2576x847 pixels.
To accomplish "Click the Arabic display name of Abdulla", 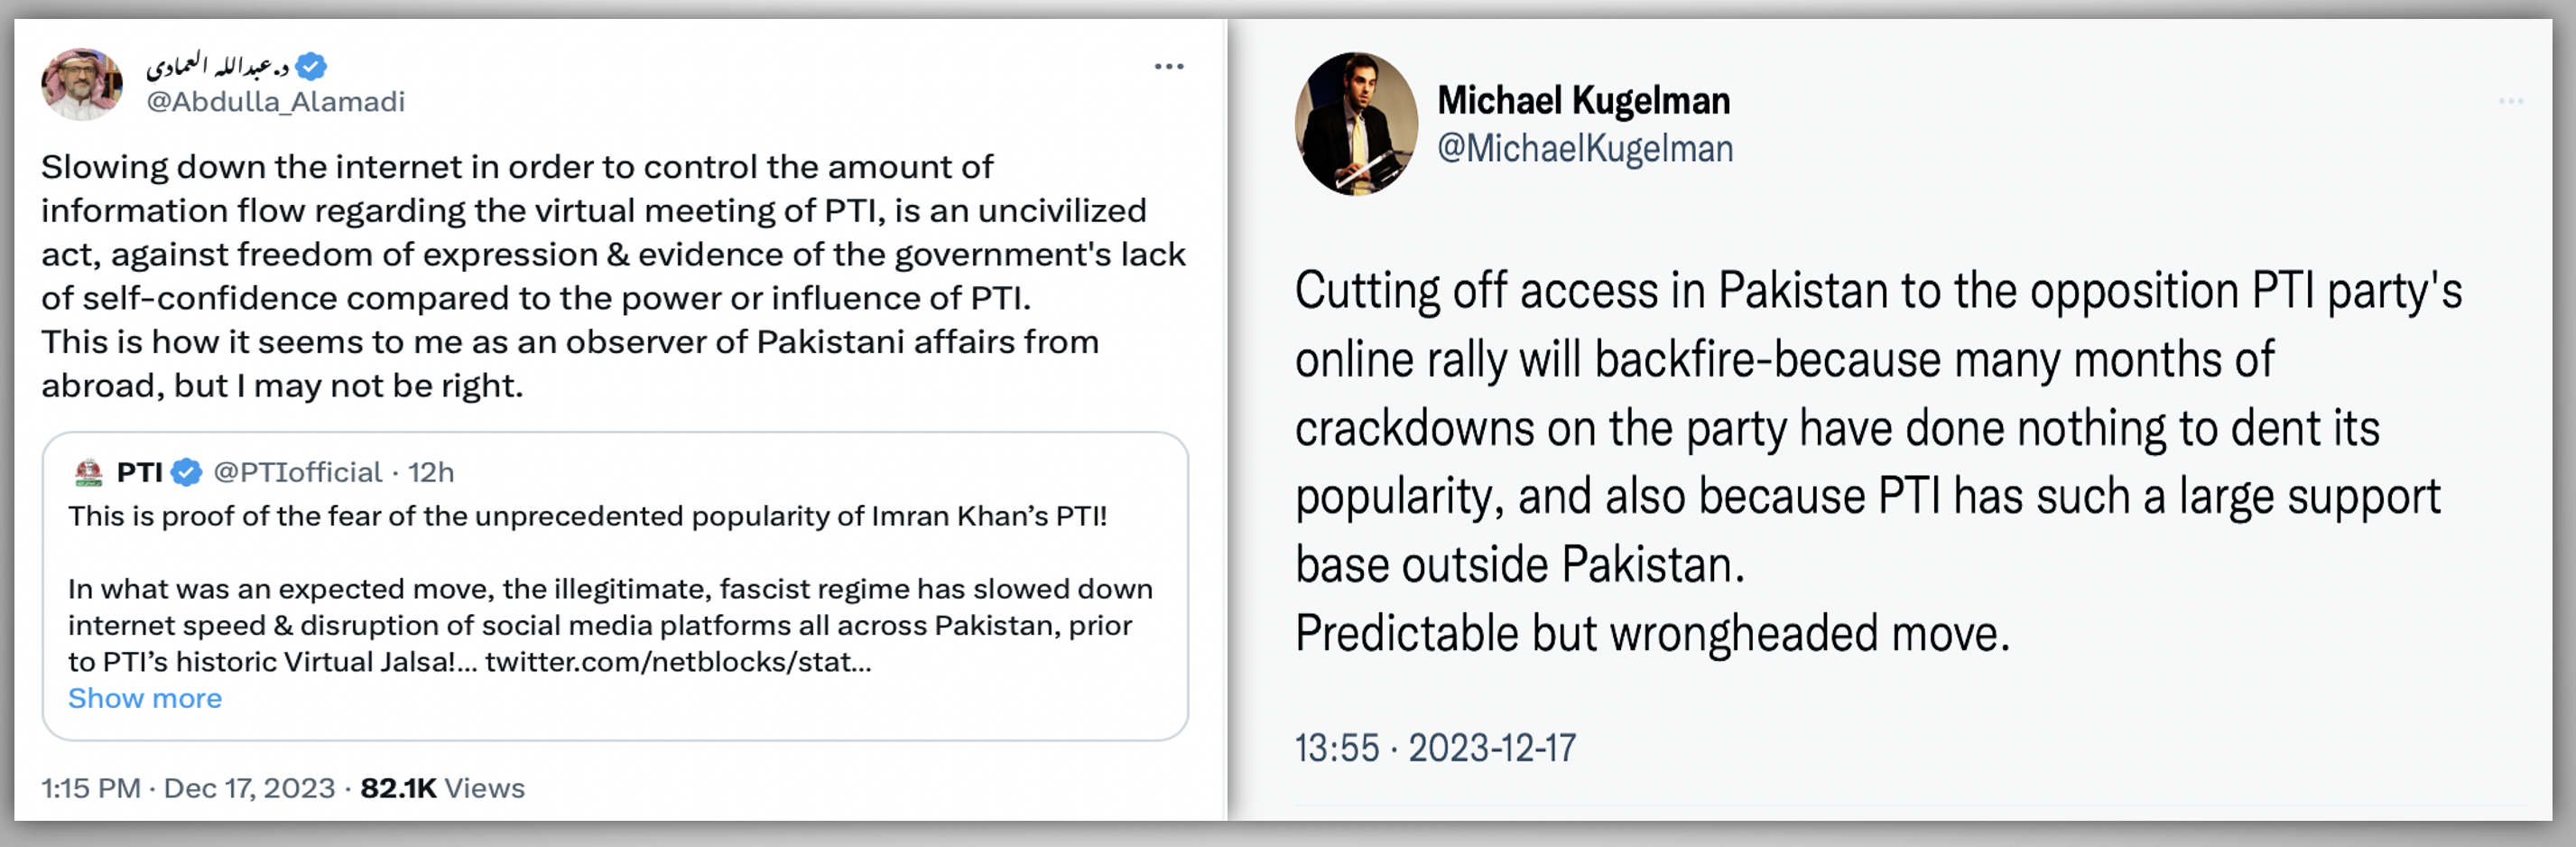I will 217,66.
